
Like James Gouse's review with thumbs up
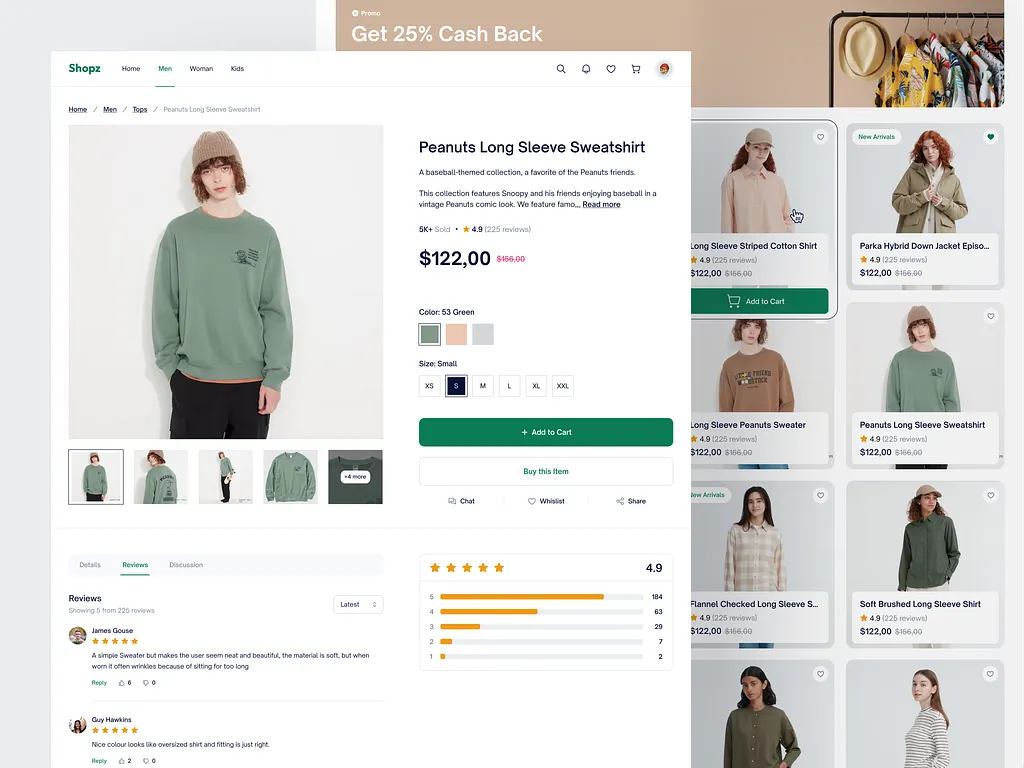pyautogui.click(x=122, y=682)
